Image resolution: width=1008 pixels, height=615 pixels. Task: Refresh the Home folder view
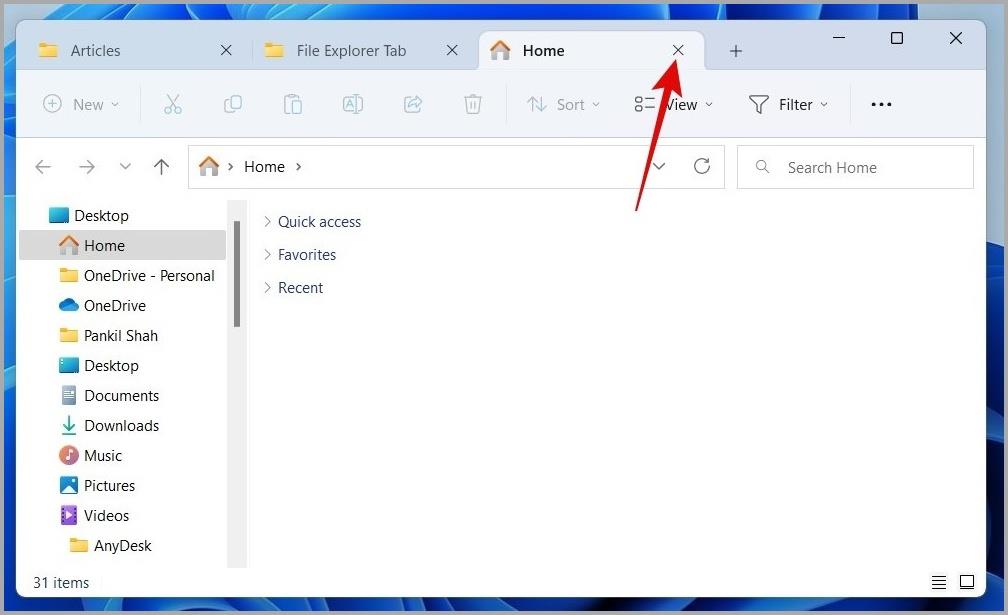coord(702,166)
